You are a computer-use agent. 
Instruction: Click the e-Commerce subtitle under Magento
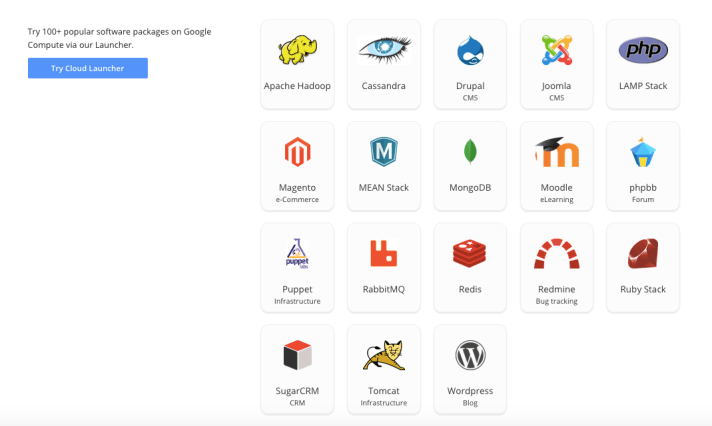297,199
